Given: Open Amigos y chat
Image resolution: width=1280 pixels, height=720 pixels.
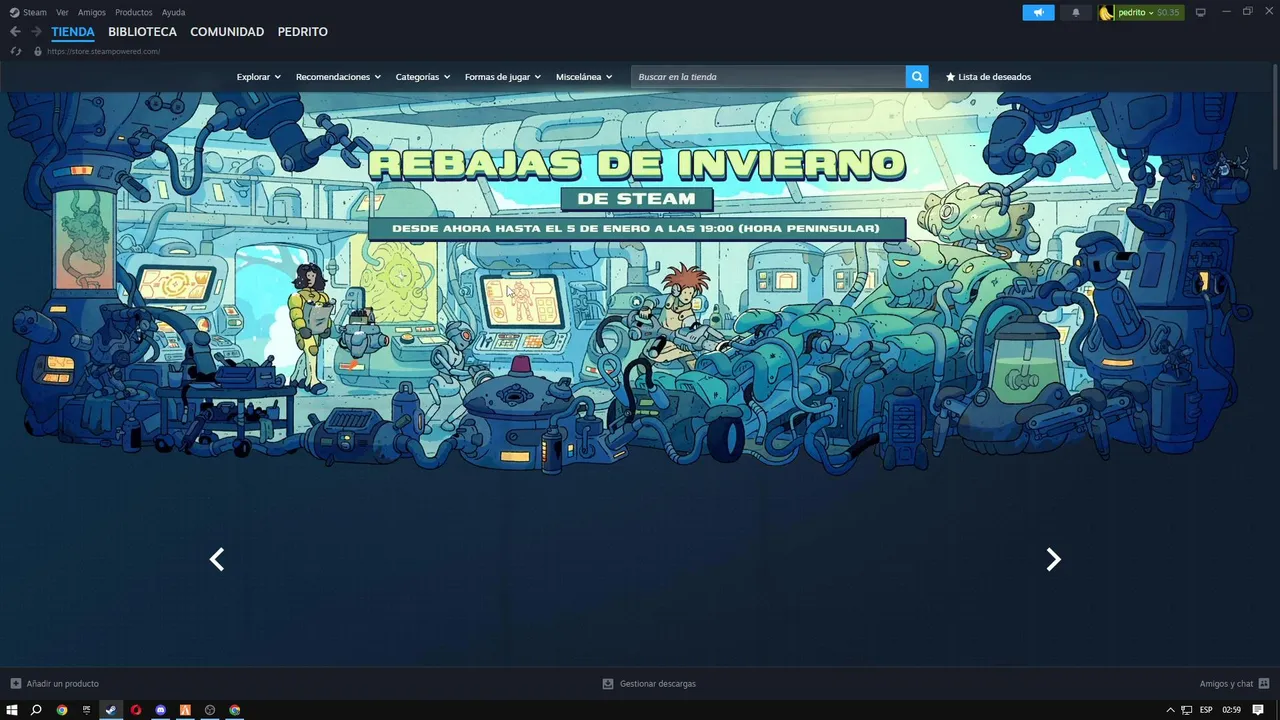Looking at the screenshot, I should click(x=1234, y=684).
